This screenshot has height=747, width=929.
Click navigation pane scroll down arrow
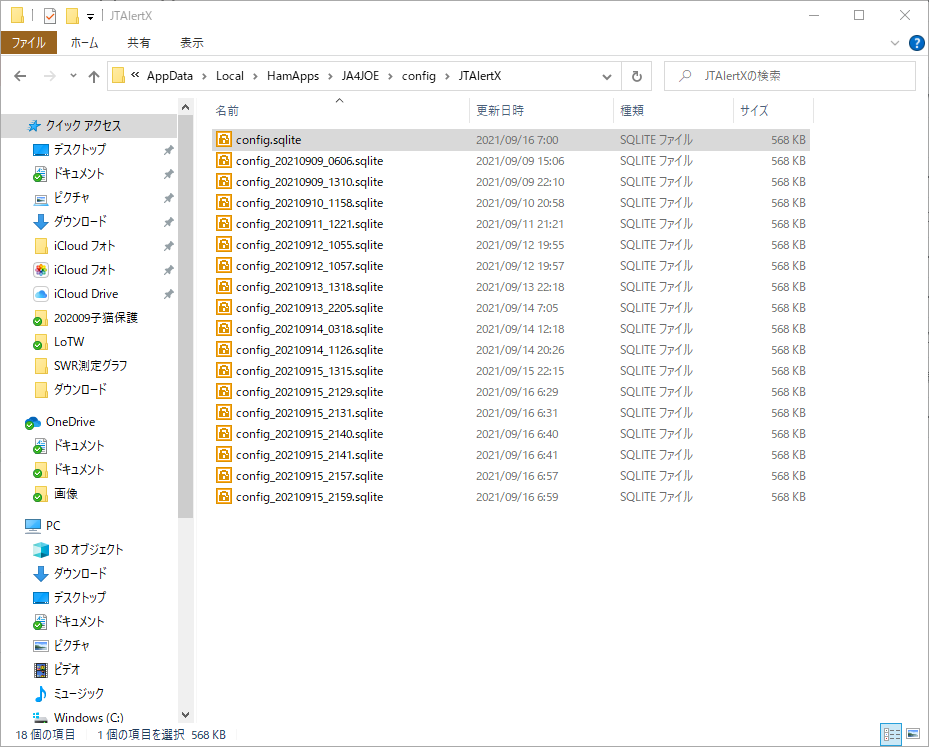tap(185, 715)
